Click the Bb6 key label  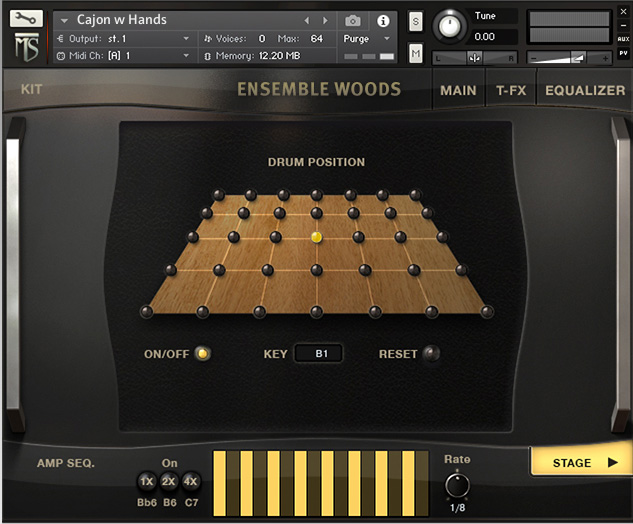147,503
